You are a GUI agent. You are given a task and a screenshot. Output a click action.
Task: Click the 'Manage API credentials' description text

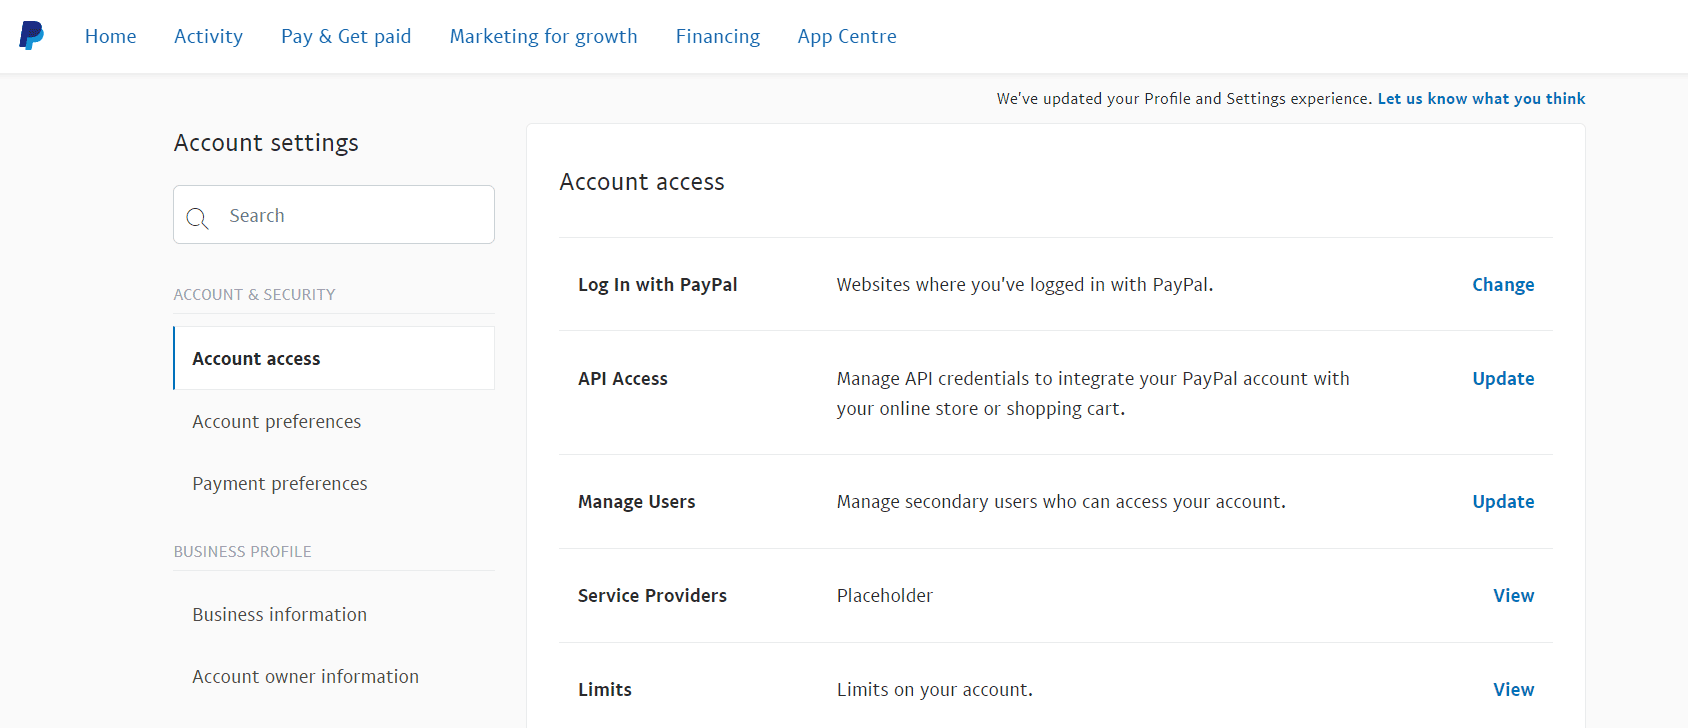pyautogui.click(x=1093, y=393)
